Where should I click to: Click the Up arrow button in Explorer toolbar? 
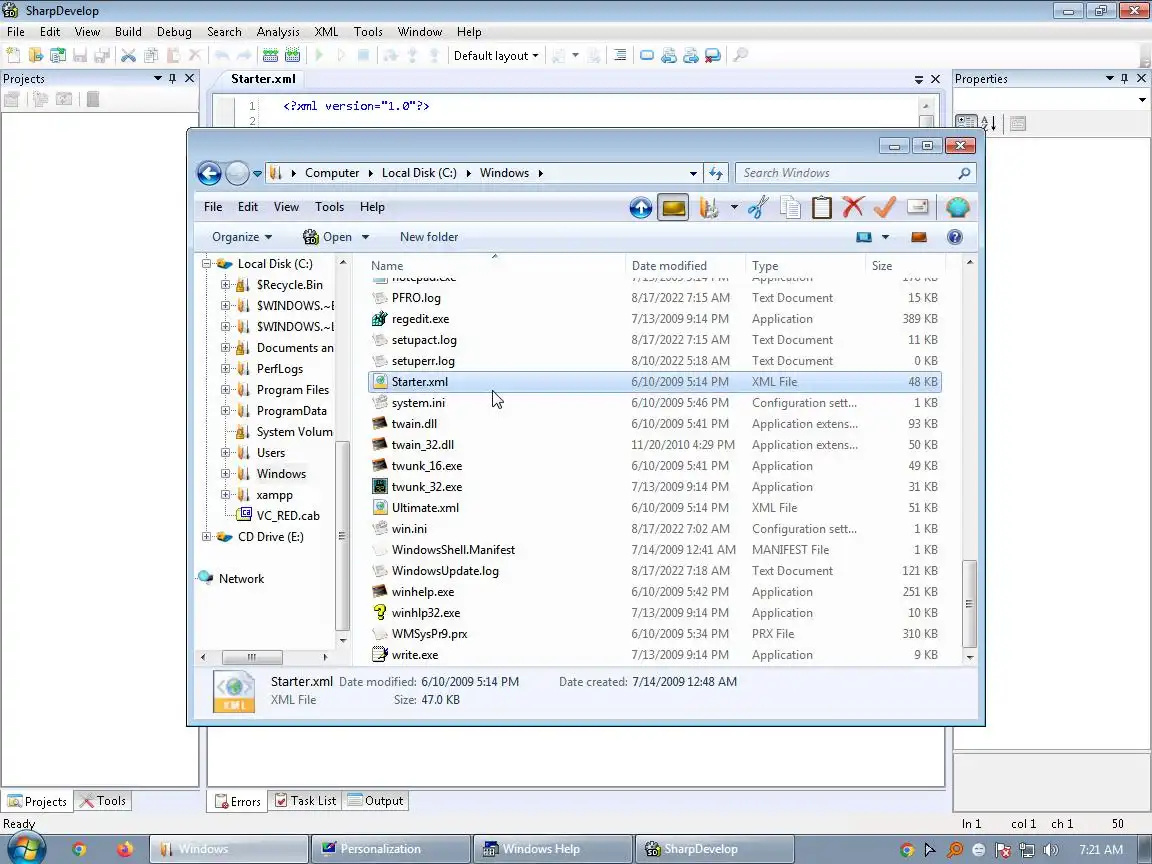coord(641,208)
